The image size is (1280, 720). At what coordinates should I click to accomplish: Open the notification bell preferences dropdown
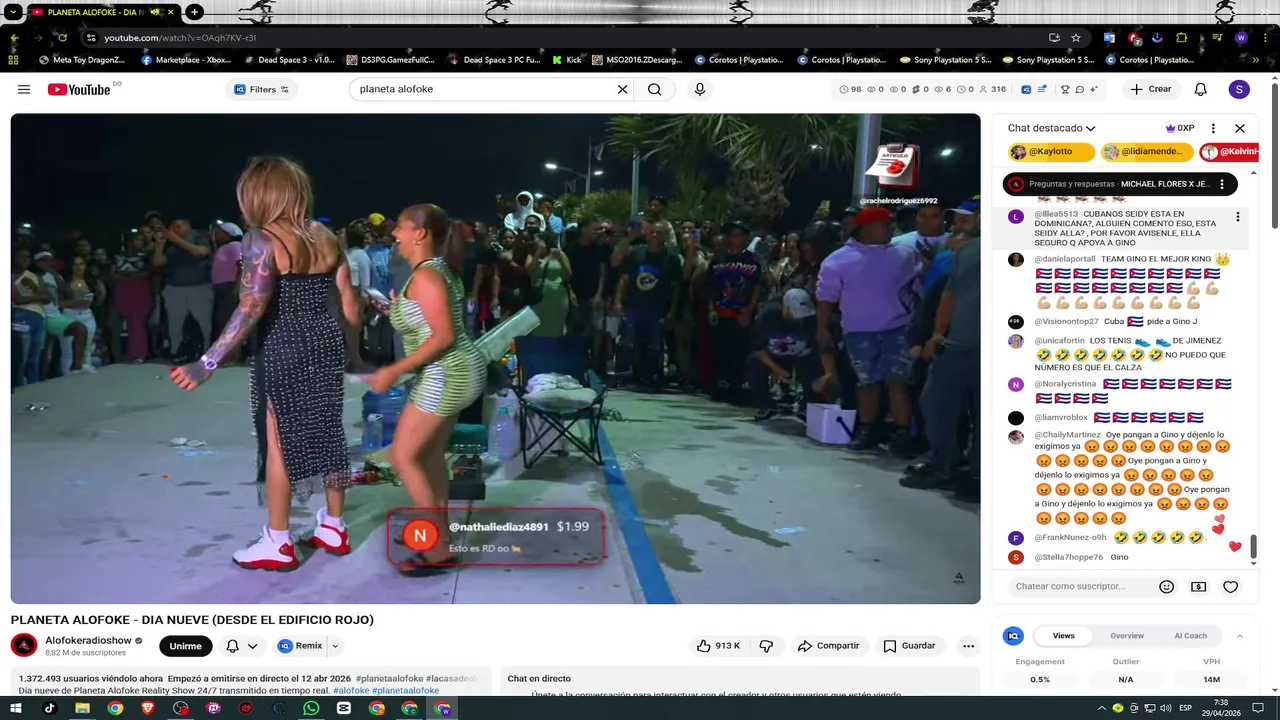pyautogui.click(x=242, y=646)
